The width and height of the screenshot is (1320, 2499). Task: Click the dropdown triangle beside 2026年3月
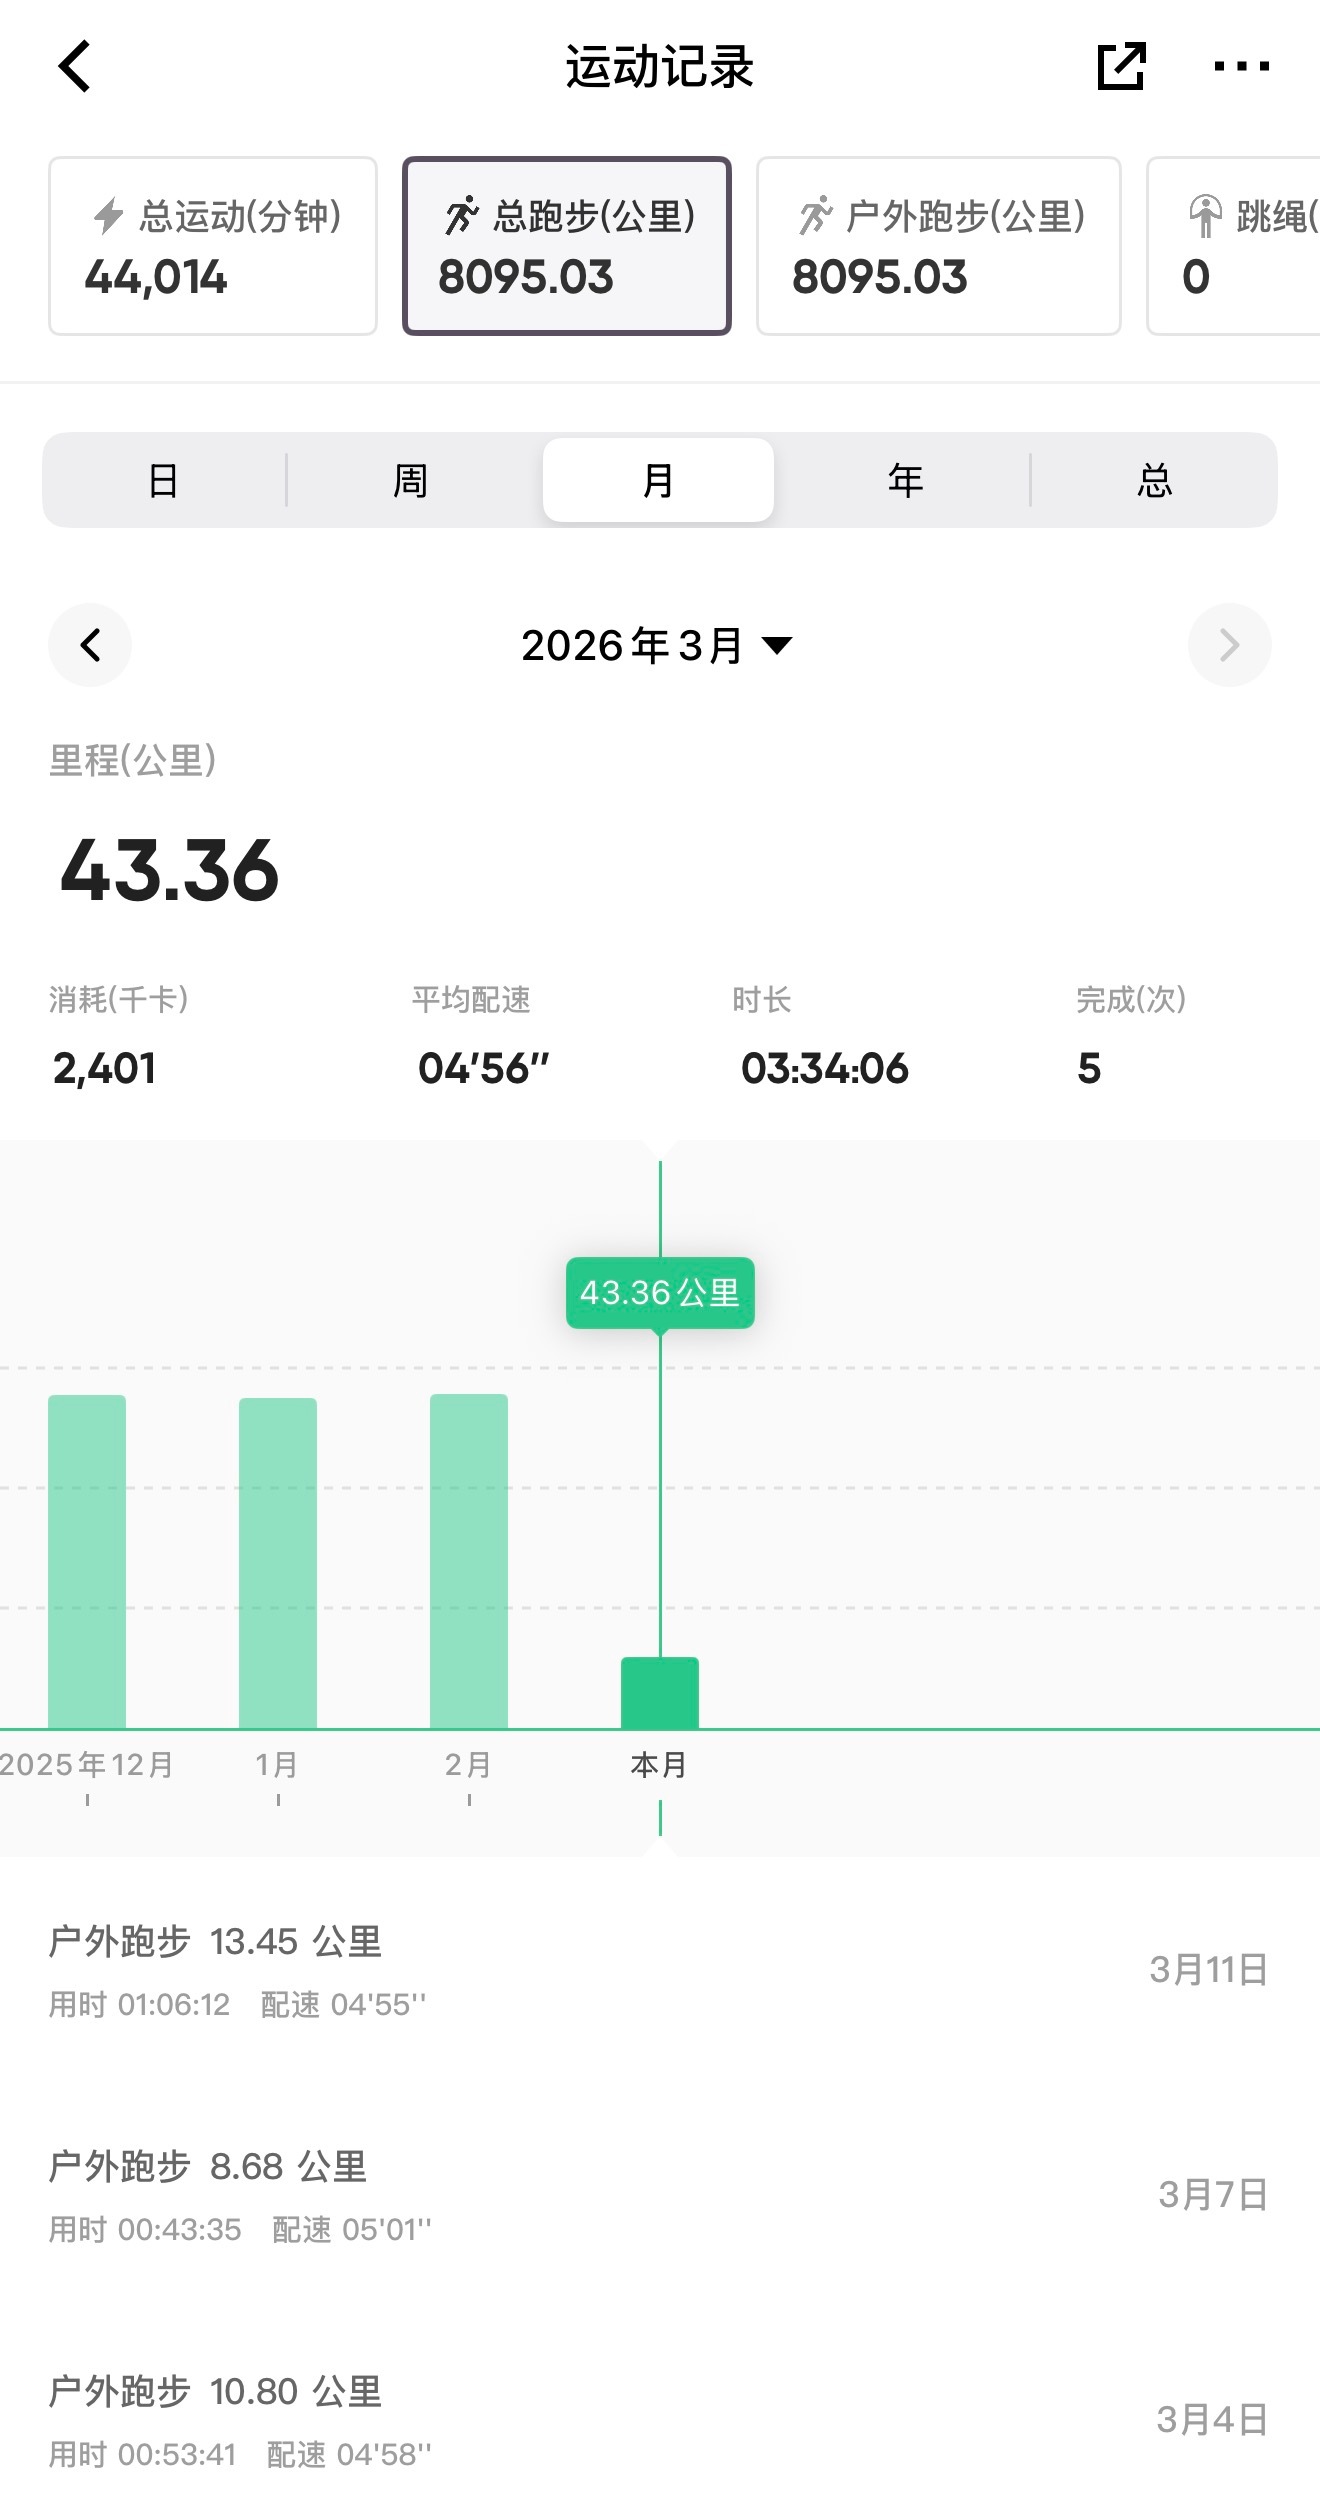[777, 645]
